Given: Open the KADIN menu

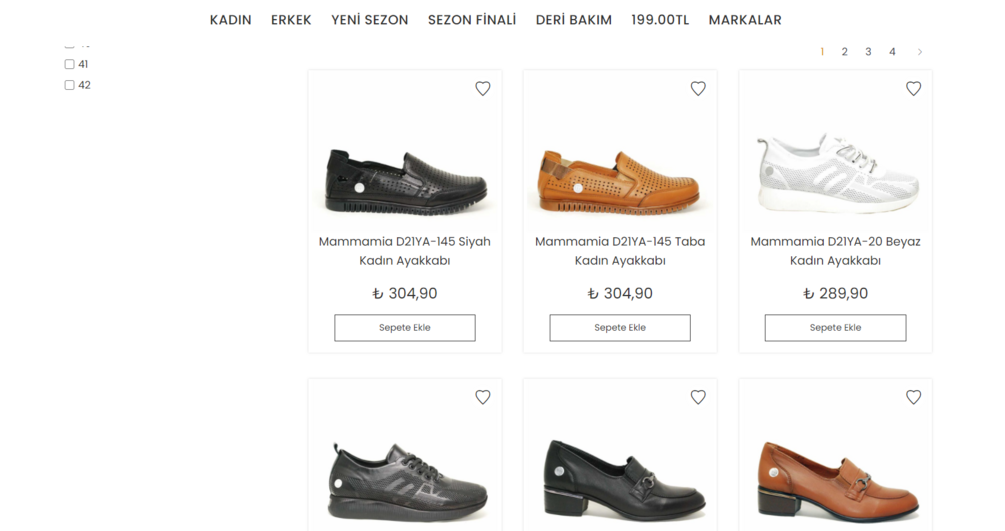Looking at the screenshot, I should tap(230, 20).
